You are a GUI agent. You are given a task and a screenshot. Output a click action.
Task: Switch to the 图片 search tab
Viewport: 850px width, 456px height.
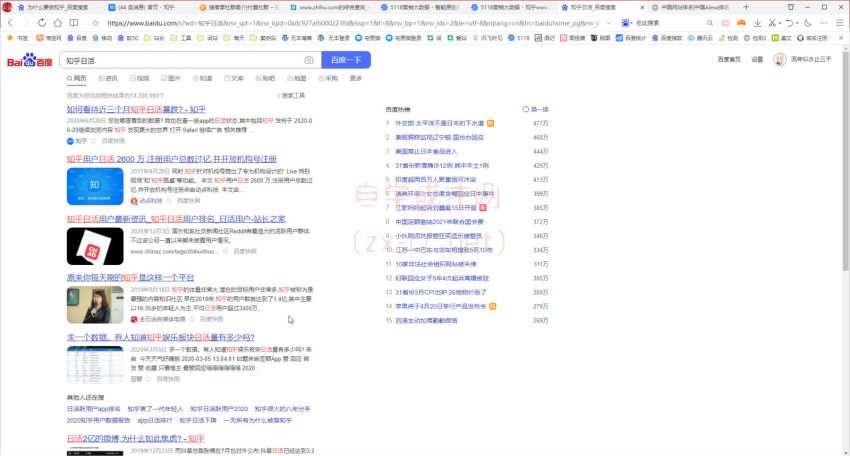(x=171, y=78)
